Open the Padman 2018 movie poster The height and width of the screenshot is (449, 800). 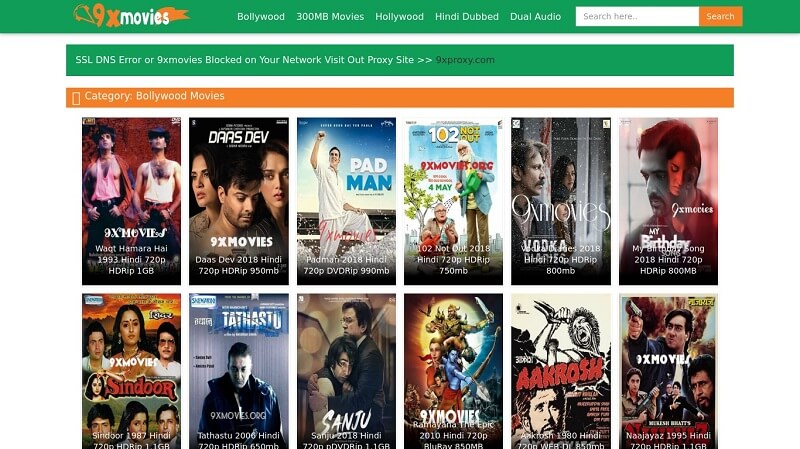click(346, 201)
